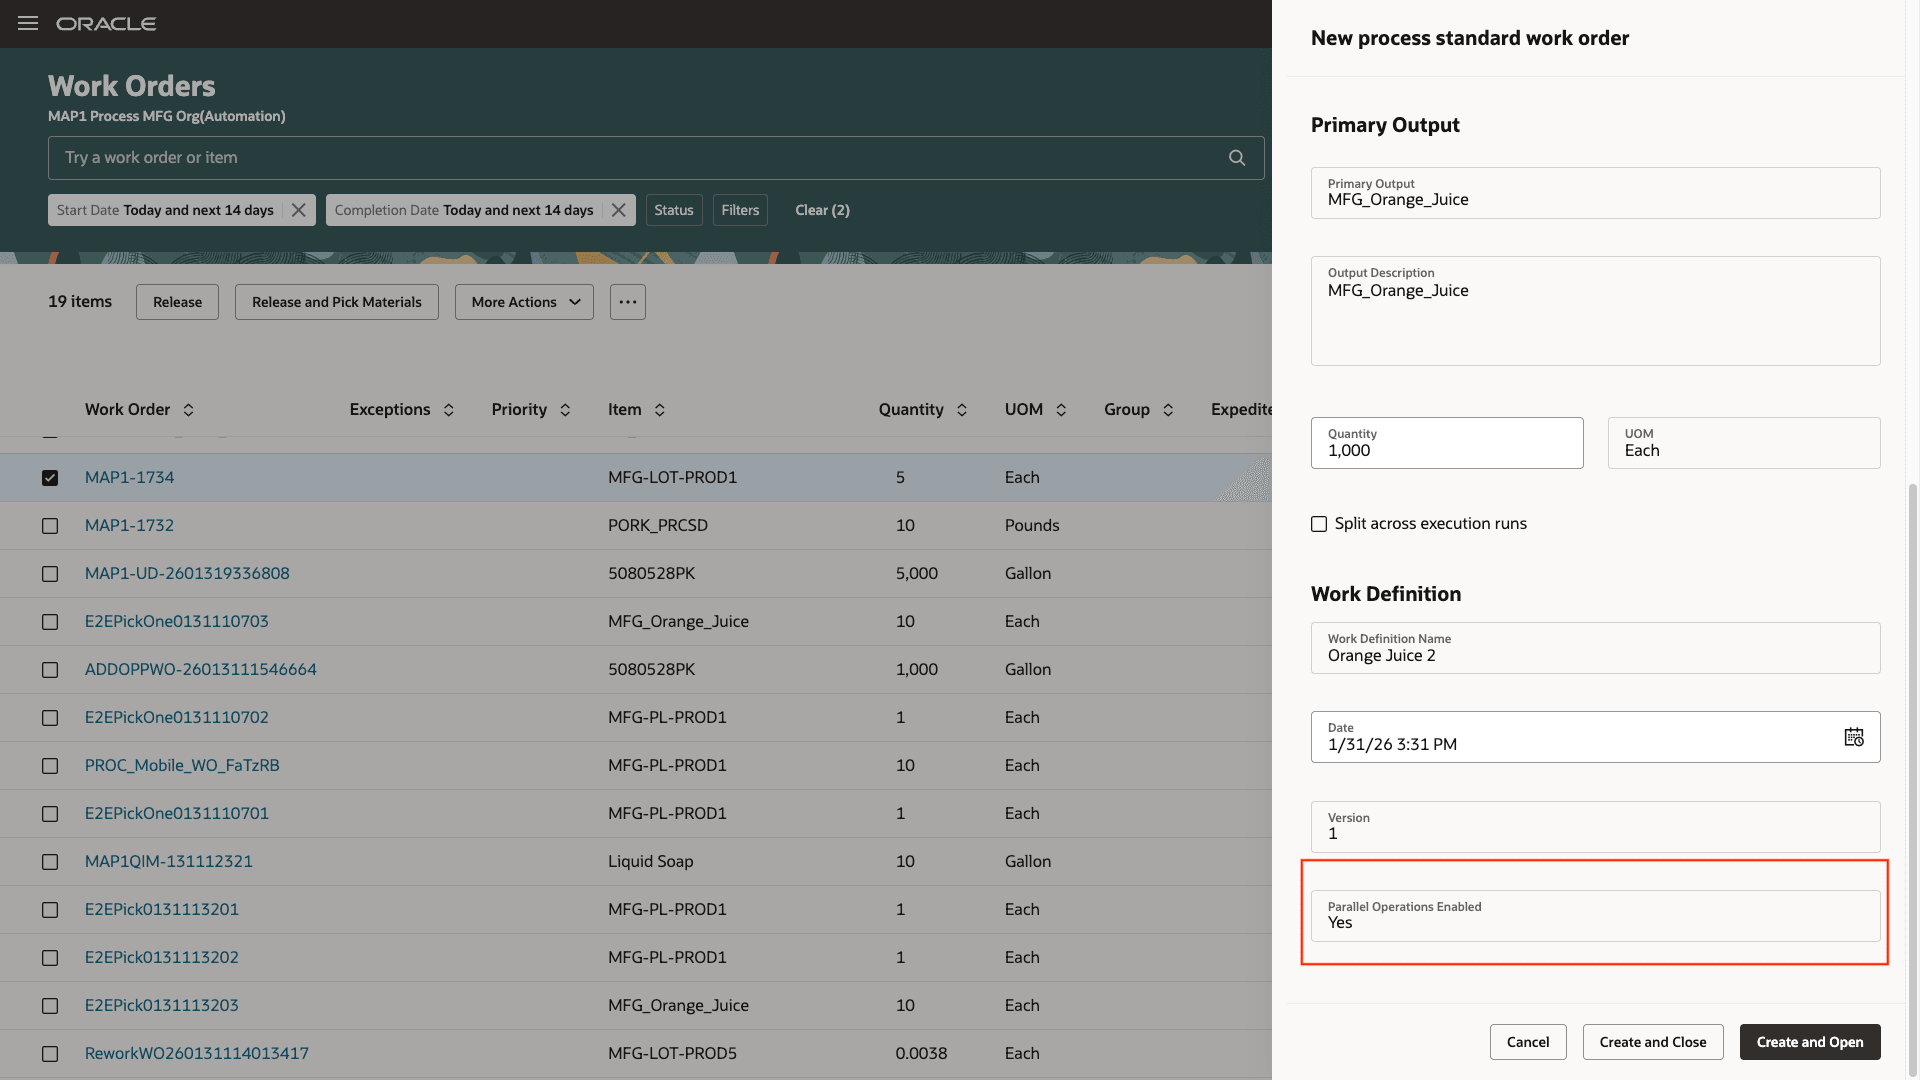Edit the Quantity input field

[x=1446, y=451]
